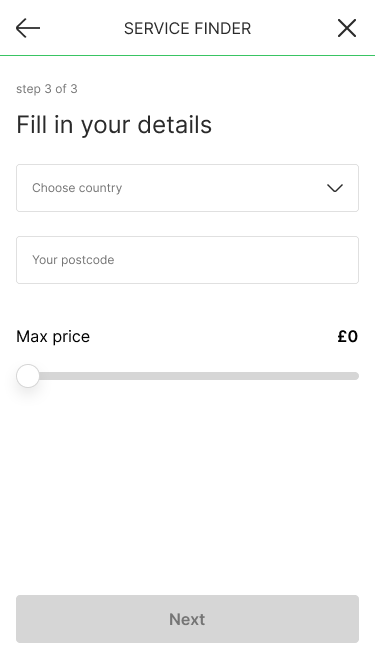Go back using the left arrow icon

click(28, 29)
